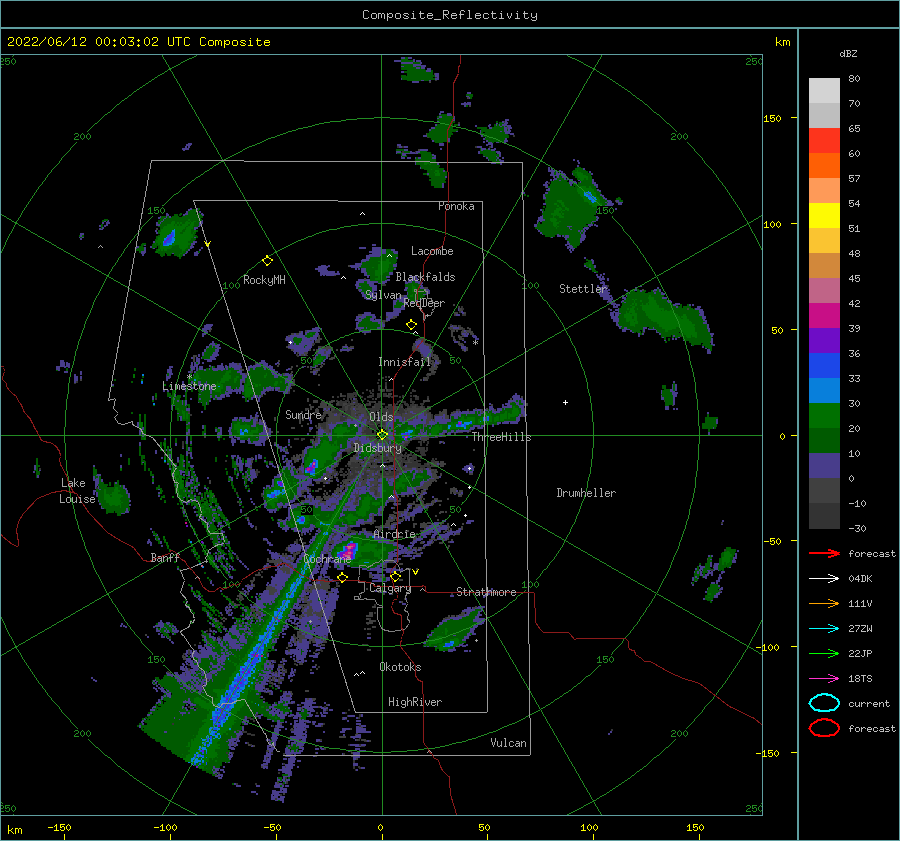The image size is (900, 841).
Task: Click the Sylvan label
Action: [x=383, y=295]
